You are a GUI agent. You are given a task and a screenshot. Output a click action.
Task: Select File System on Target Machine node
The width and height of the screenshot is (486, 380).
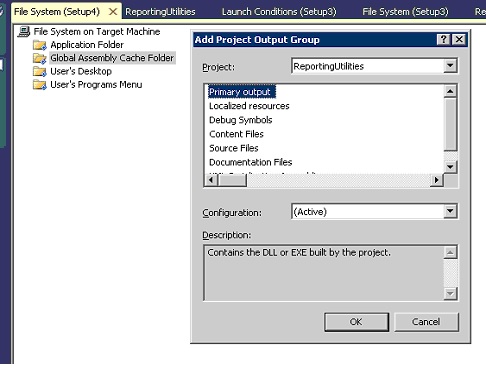(x=97, y=32)
